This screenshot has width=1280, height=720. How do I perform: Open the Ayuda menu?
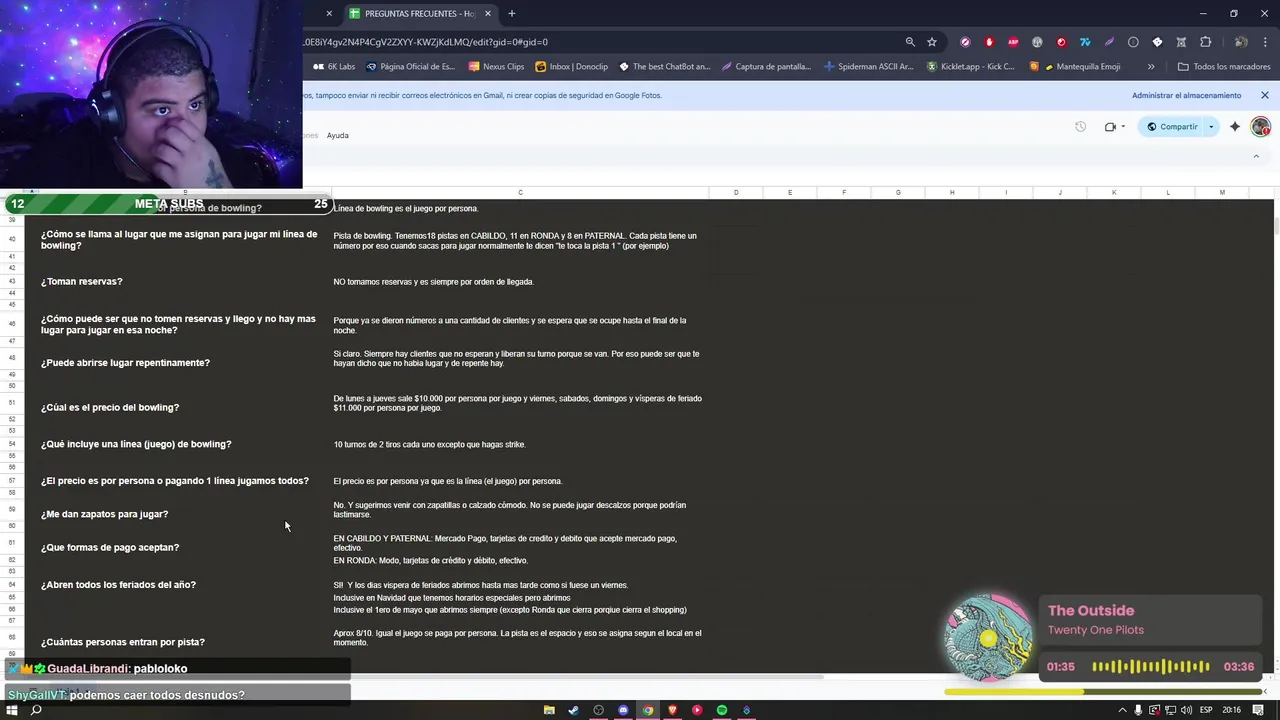337,135
